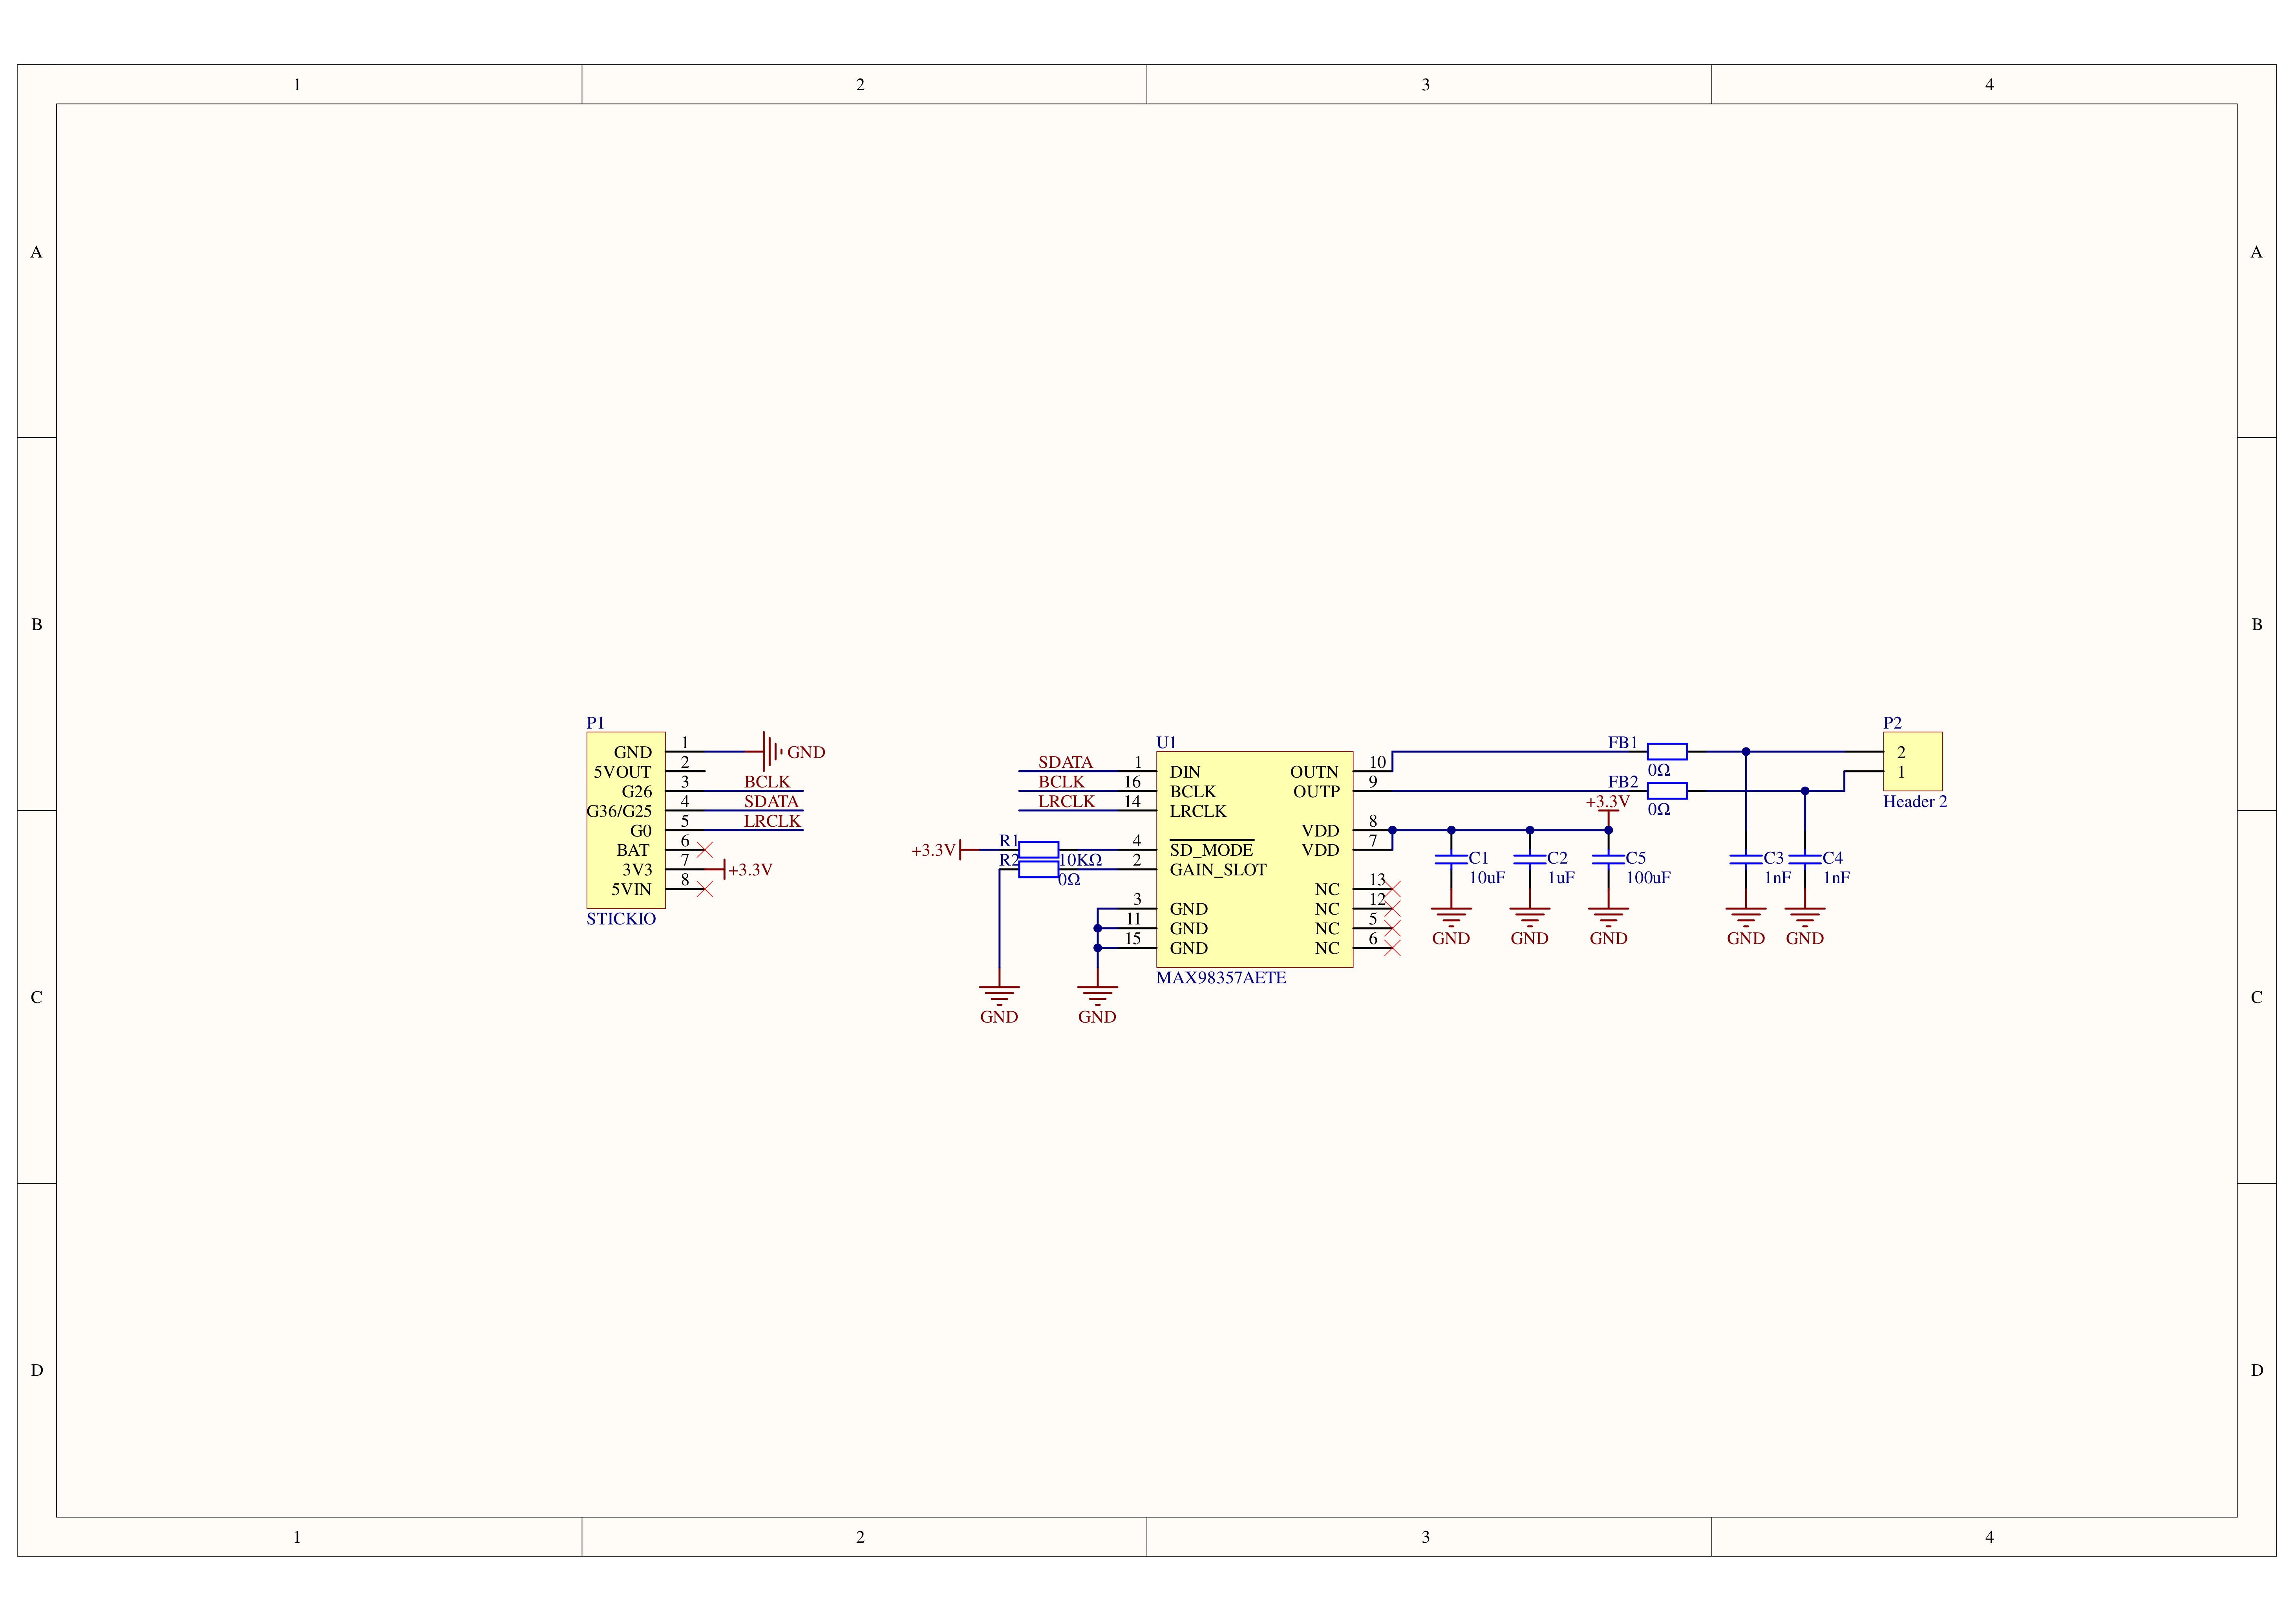Click the 1uF value of C2

coord(1561,878)
